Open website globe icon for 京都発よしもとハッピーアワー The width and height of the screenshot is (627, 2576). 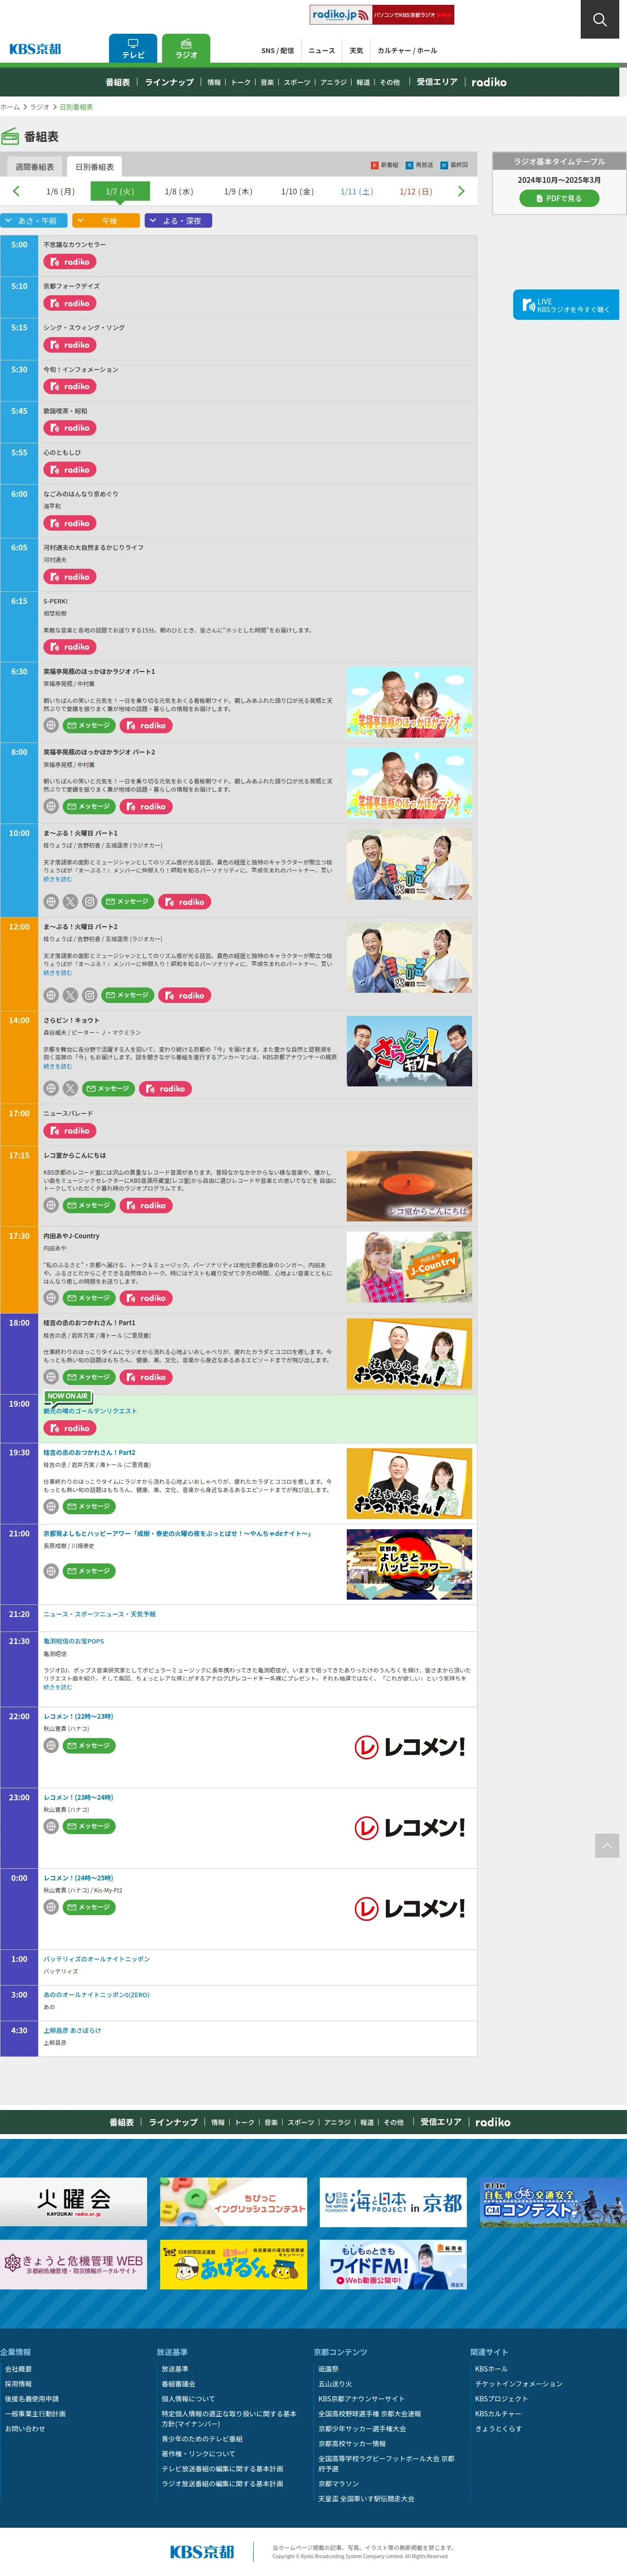[51, 1571]
